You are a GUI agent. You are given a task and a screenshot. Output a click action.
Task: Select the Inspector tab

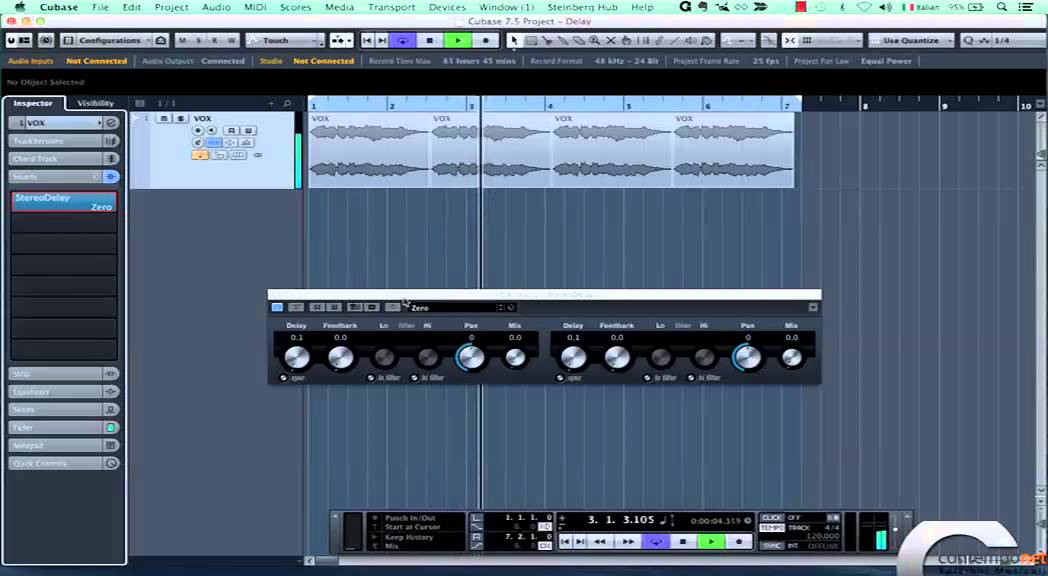tap(33, 104)
